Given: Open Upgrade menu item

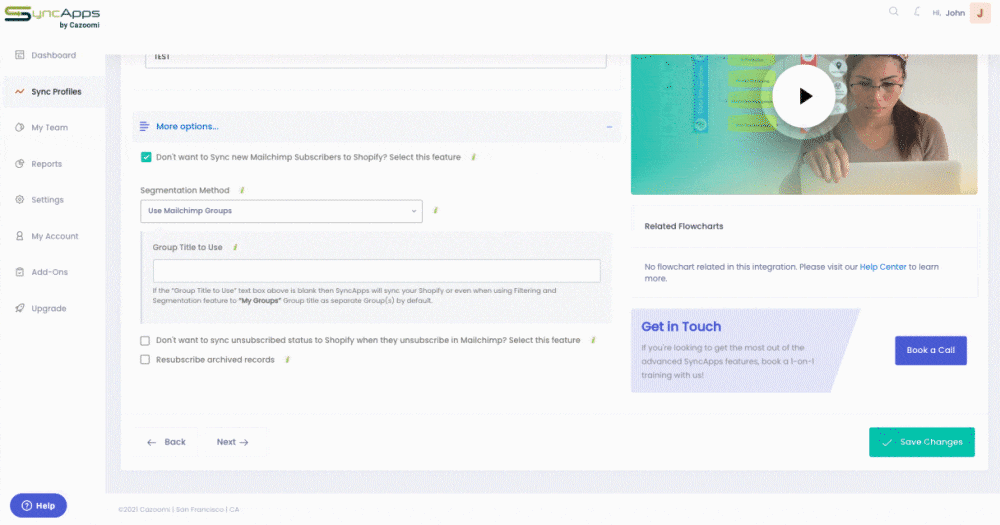Looking at the screenshot, I should (48, 308).
